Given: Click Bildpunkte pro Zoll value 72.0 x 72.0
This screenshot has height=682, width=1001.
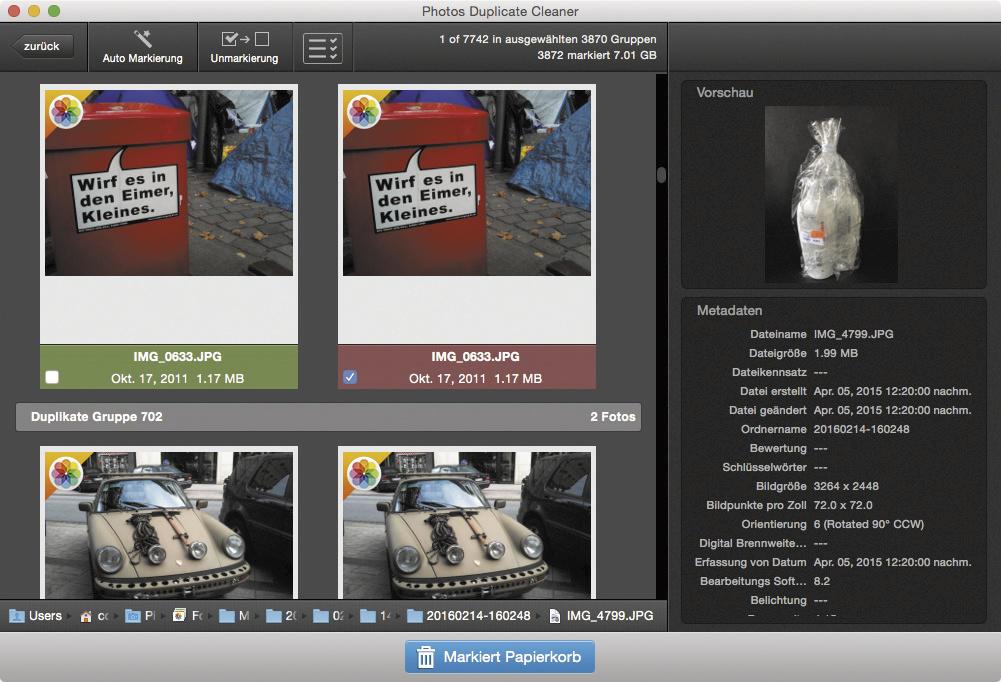Looking at the screenshot, I should 843,505.
